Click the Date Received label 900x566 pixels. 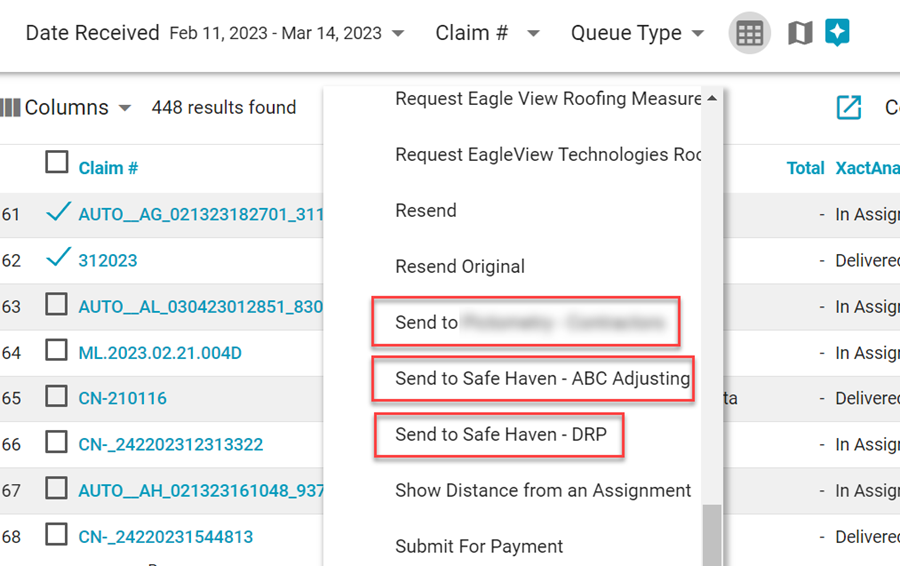coord(92,33)
